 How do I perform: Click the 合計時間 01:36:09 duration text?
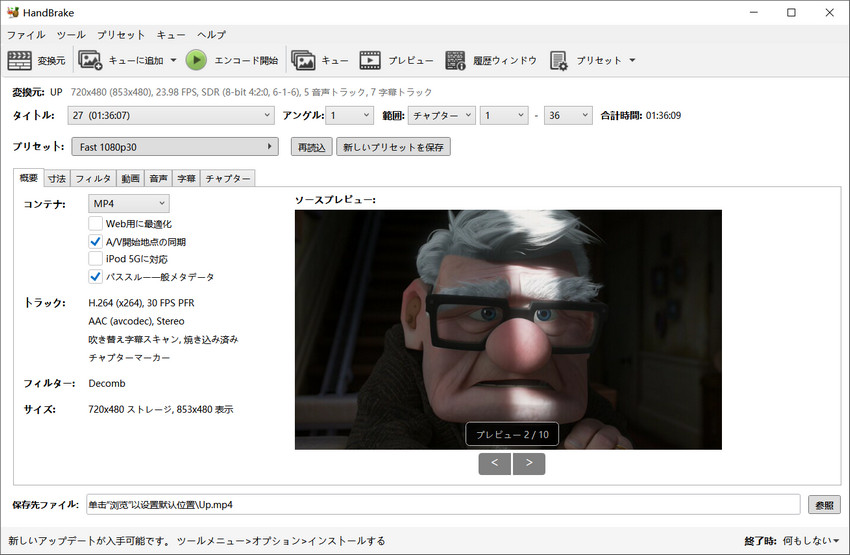pyautogui.click(x=640, y=115)
